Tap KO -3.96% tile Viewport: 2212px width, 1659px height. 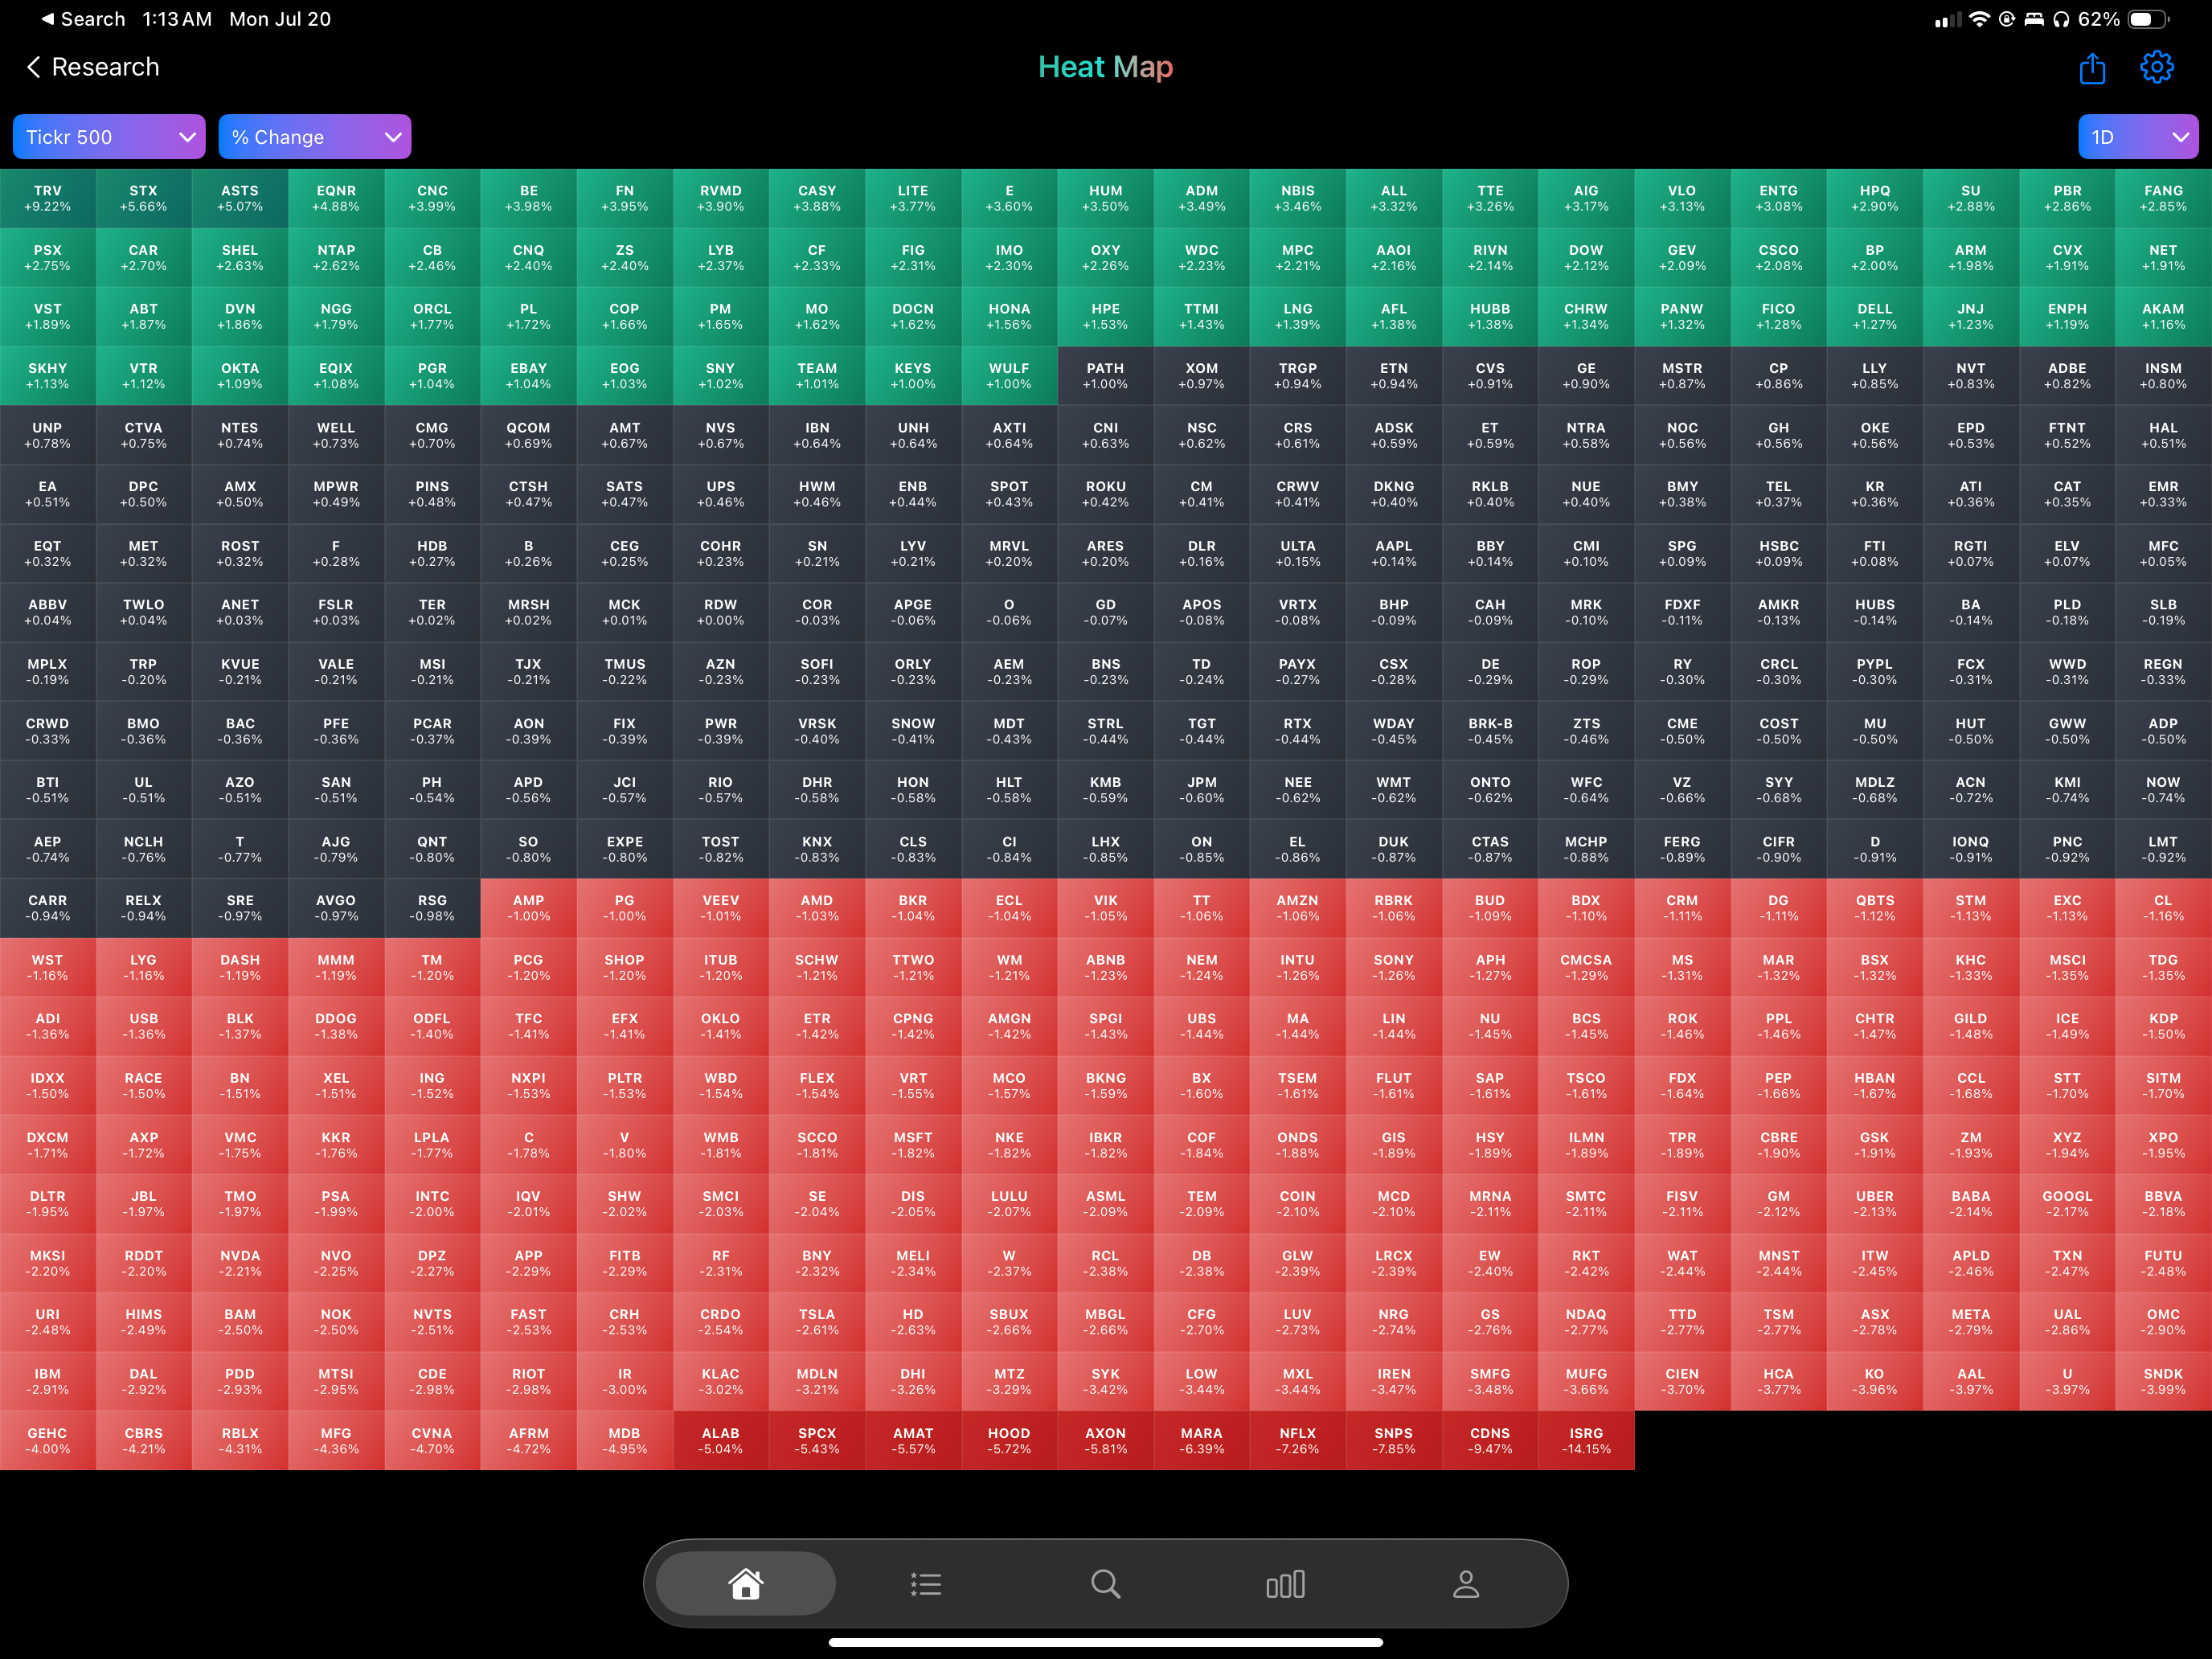point(1875,1381)
